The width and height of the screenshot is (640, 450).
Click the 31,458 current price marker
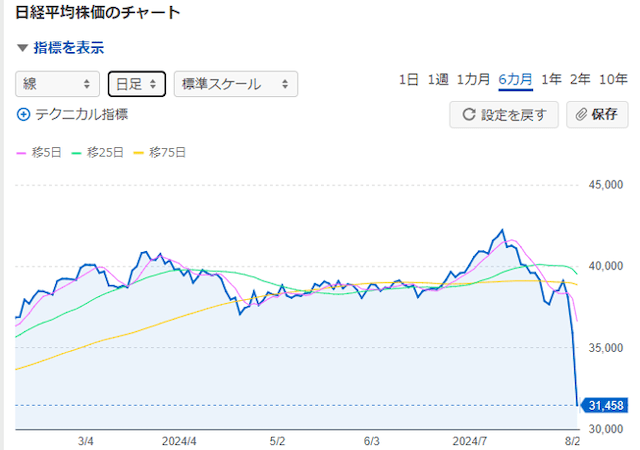tap(605, 405)
